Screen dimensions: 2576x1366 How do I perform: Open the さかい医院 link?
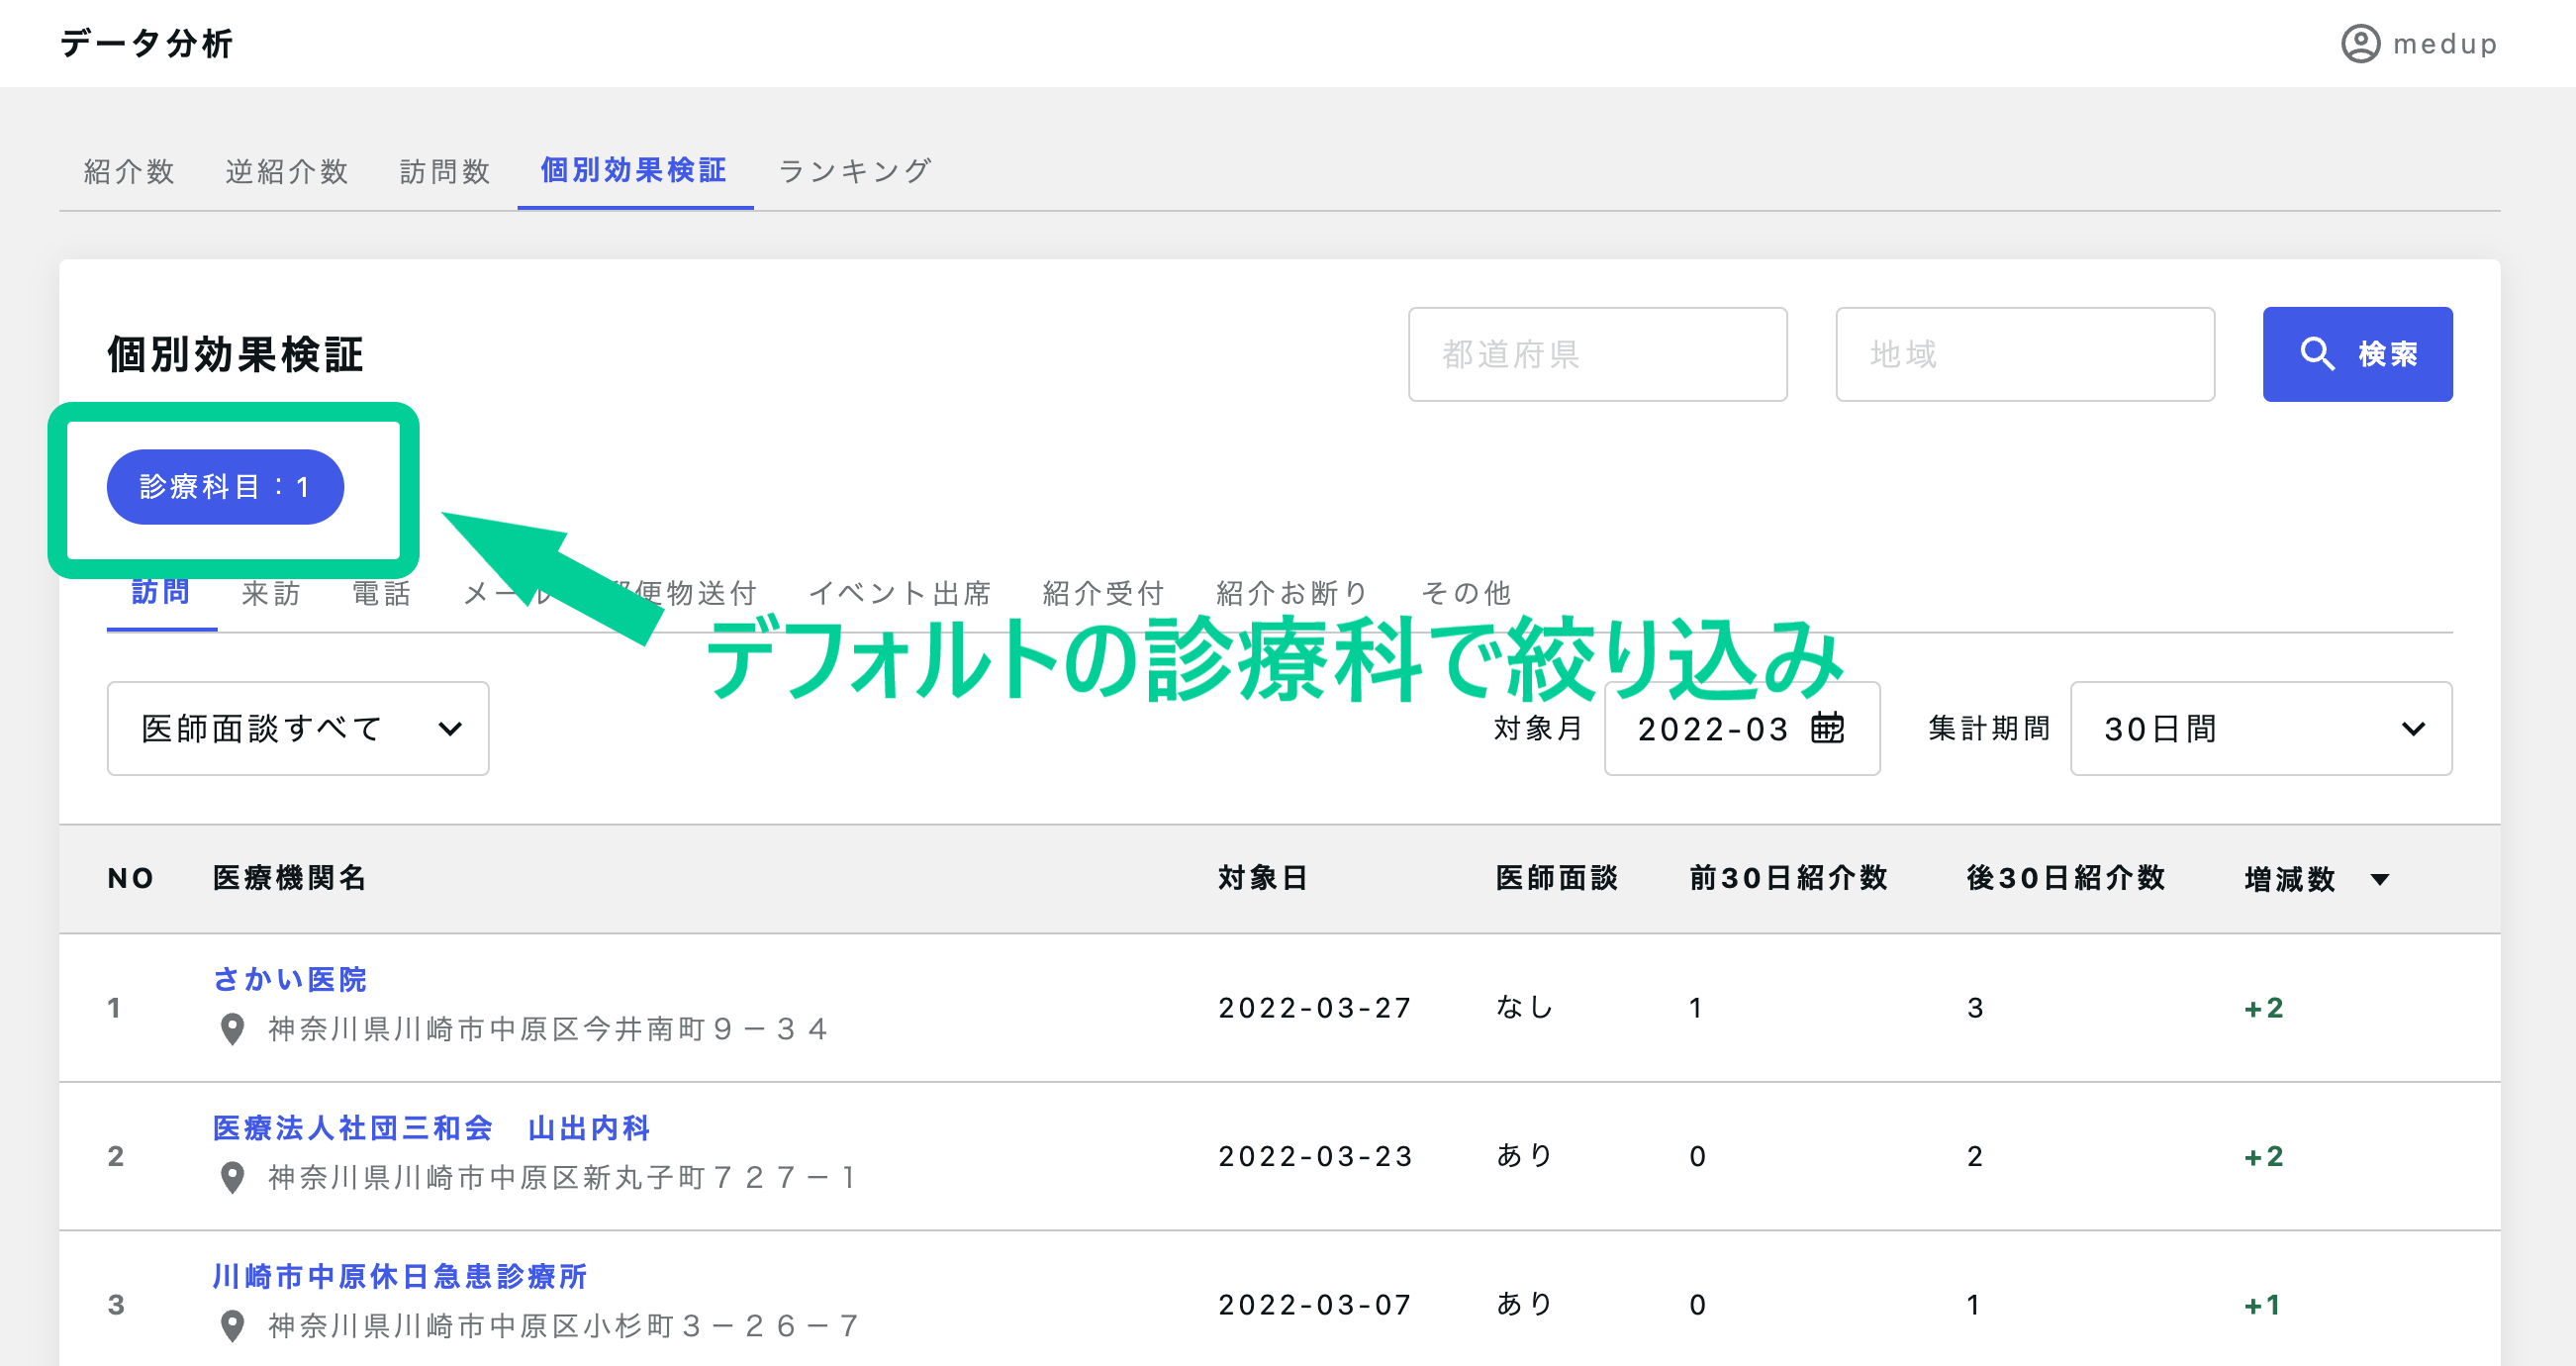(x=290, y=979)
